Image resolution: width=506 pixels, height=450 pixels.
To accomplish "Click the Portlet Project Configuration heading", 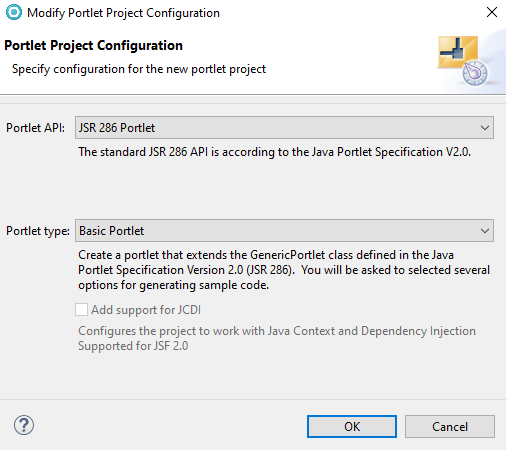I will coord(93,46).
